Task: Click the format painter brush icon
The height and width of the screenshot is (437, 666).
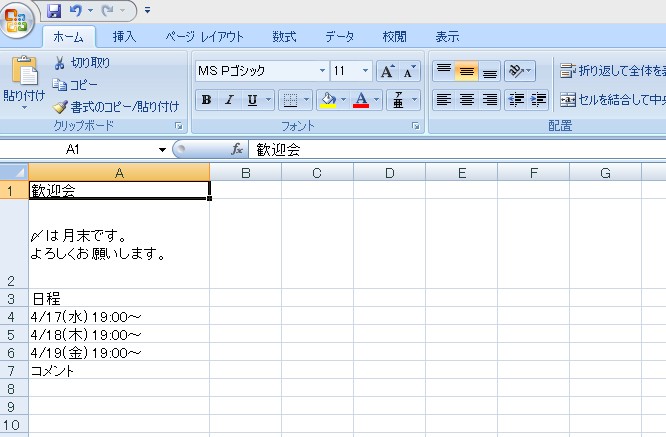Action: (60, 106)
